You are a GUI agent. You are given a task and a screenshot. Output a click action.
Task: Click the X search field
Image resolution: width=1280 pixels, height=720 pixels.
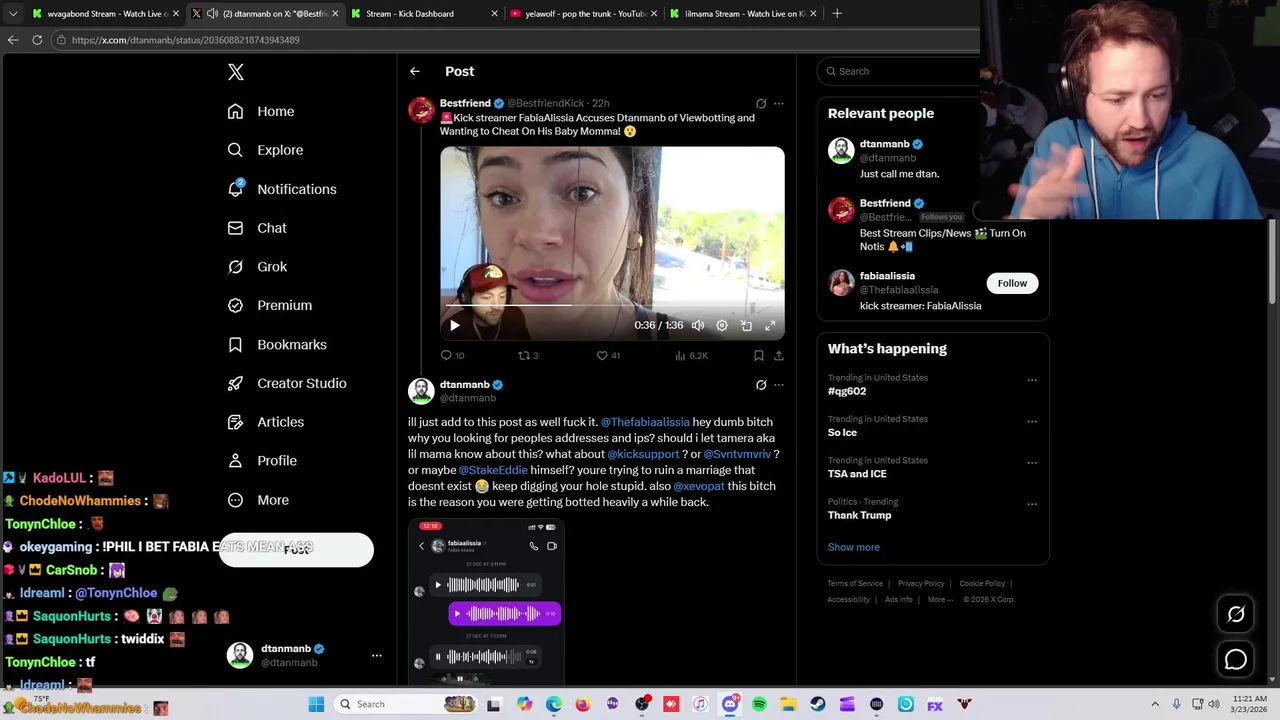point(900,71)
